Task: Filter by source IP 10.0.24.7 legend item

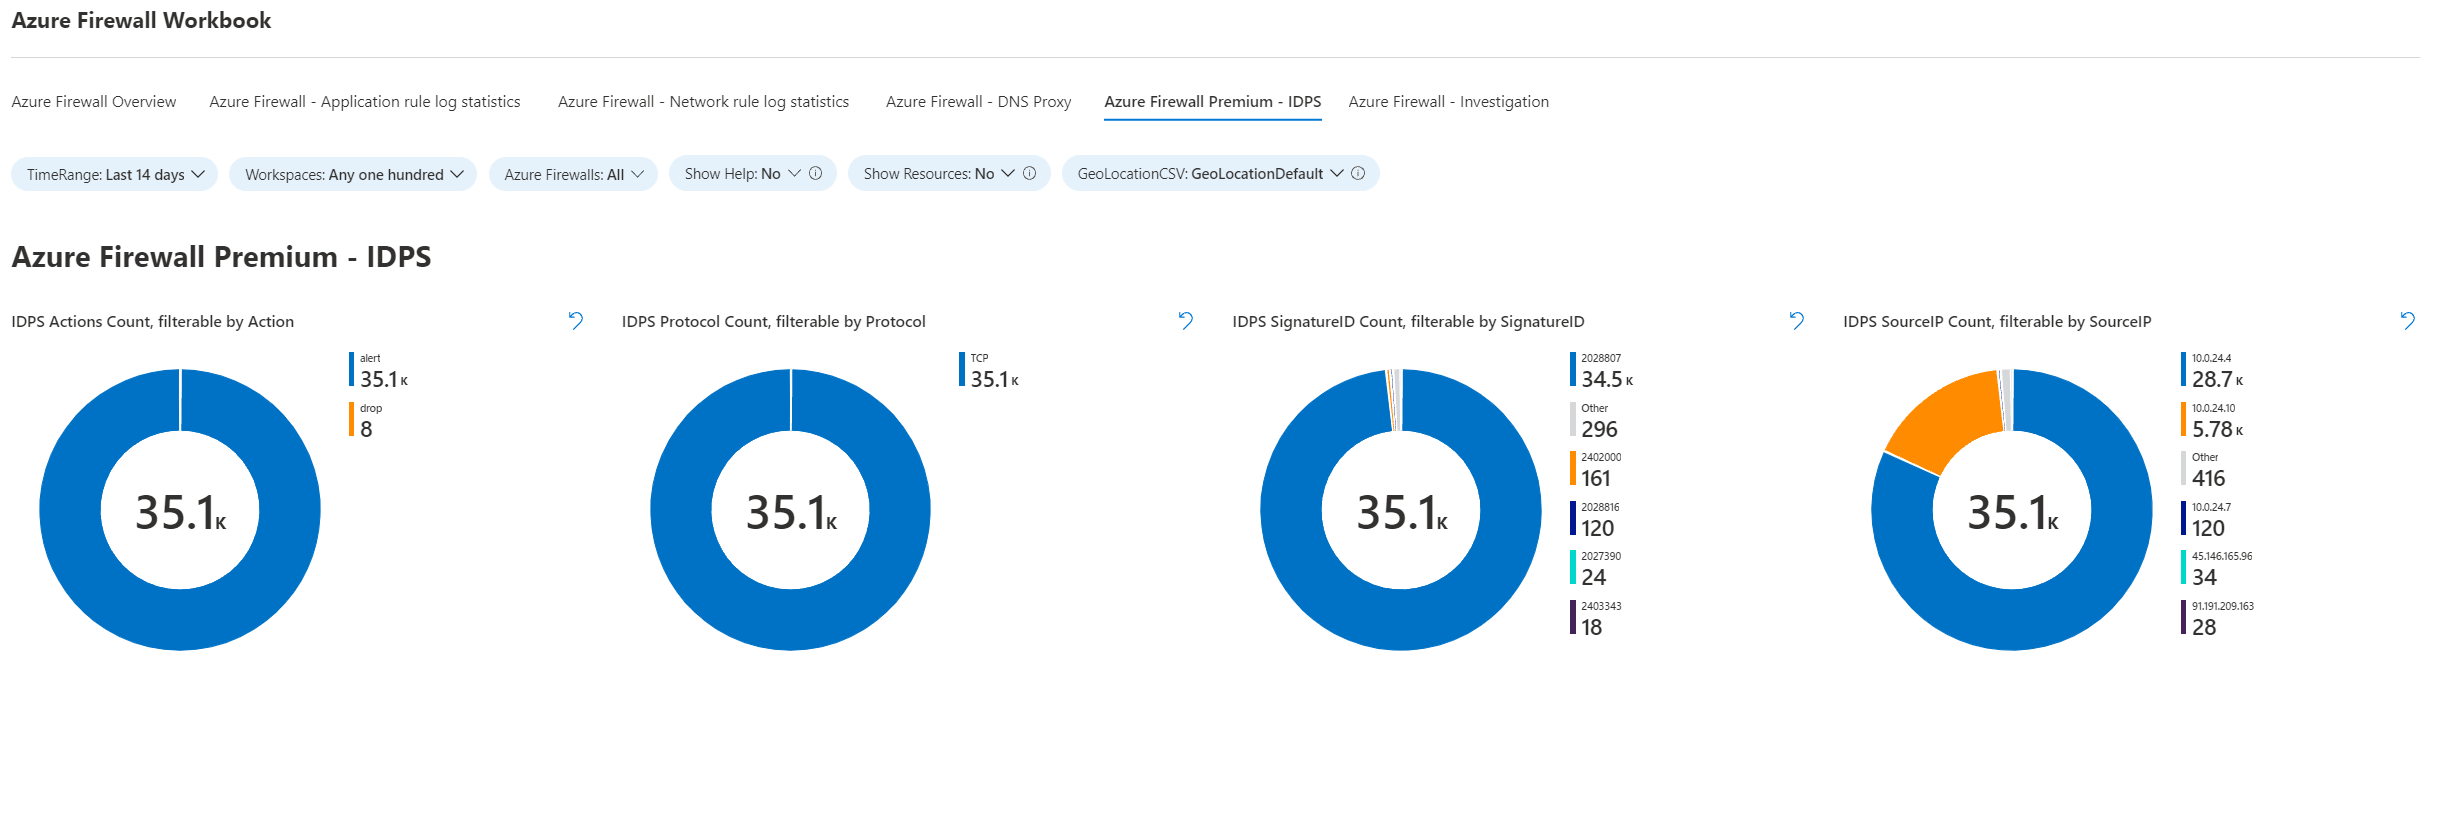Action: tap(2207, 519)
